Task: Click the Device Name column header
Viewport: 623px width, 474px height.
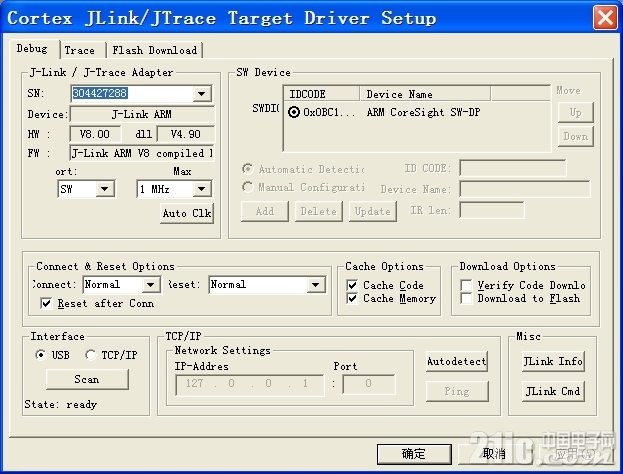Action: 425,94
